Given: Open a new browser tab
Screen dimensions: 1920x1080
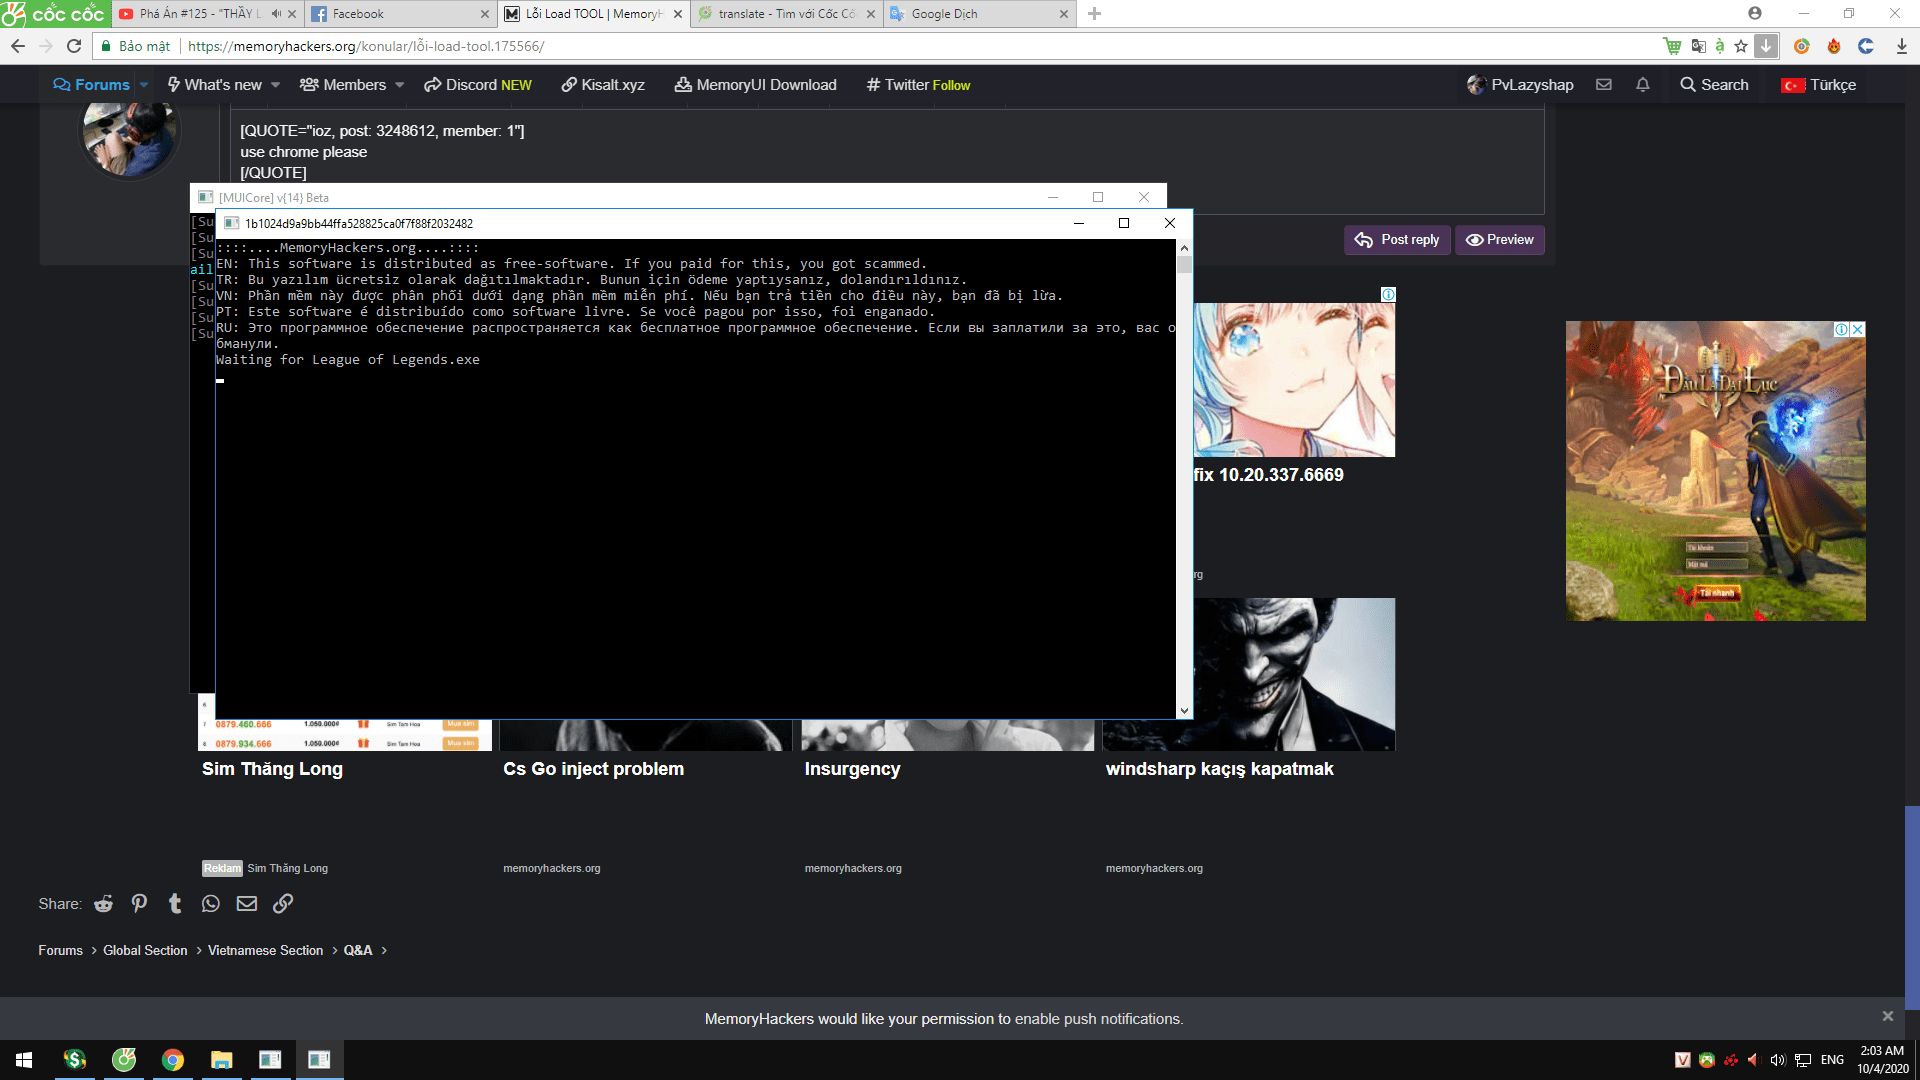Looking at the screenshot, I should pyautogui.click(x=1094, y=13).
